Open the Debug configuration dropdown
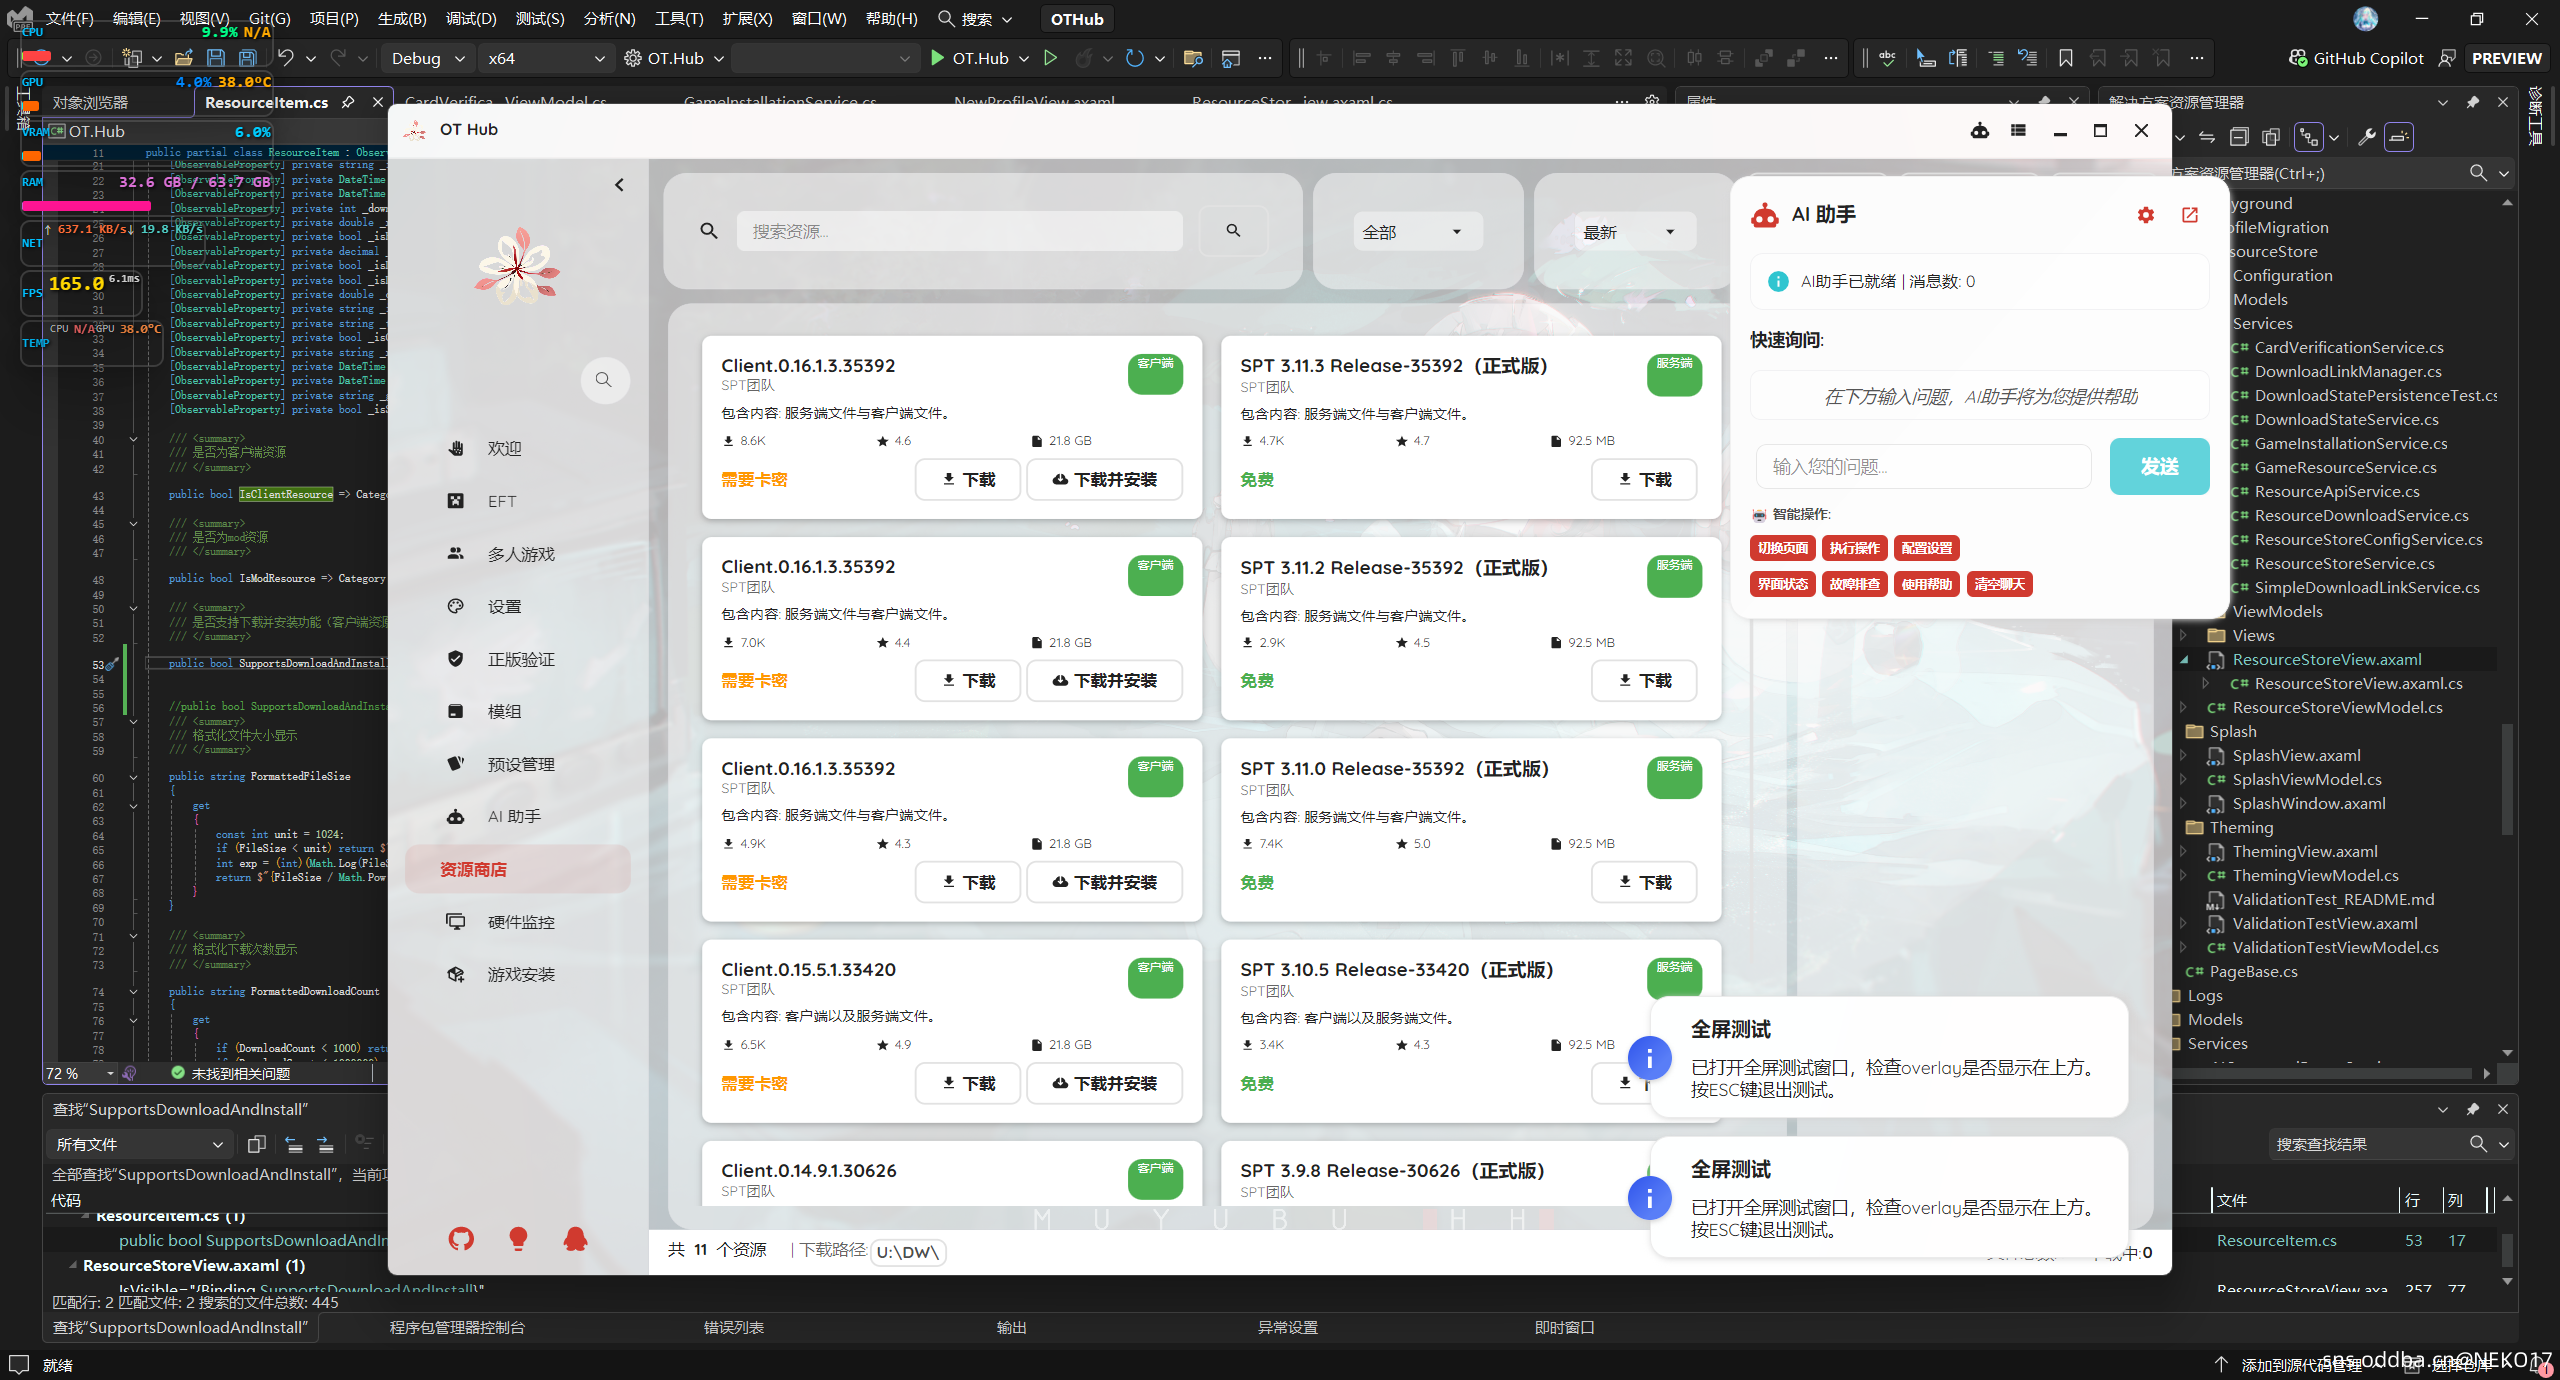This screenshot has width=2560, height=1380. 427,58
